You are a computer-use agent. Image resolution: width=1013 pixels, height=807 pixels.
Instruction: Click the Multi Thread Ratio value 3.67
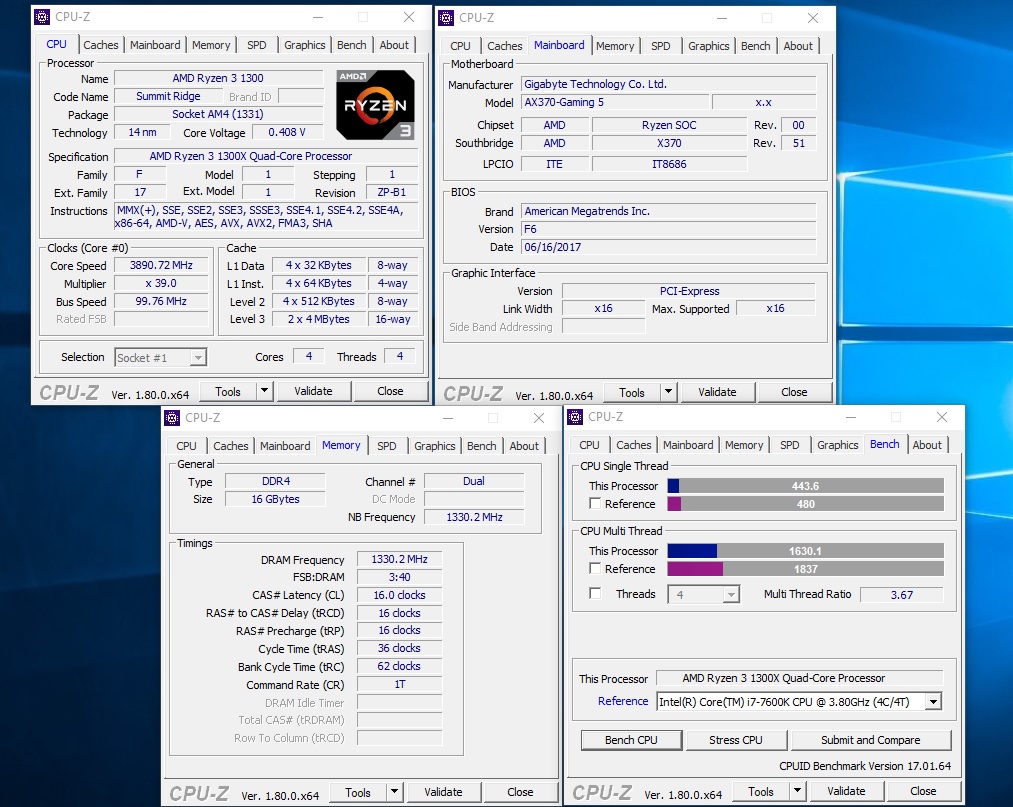click(x=902, y=595)
